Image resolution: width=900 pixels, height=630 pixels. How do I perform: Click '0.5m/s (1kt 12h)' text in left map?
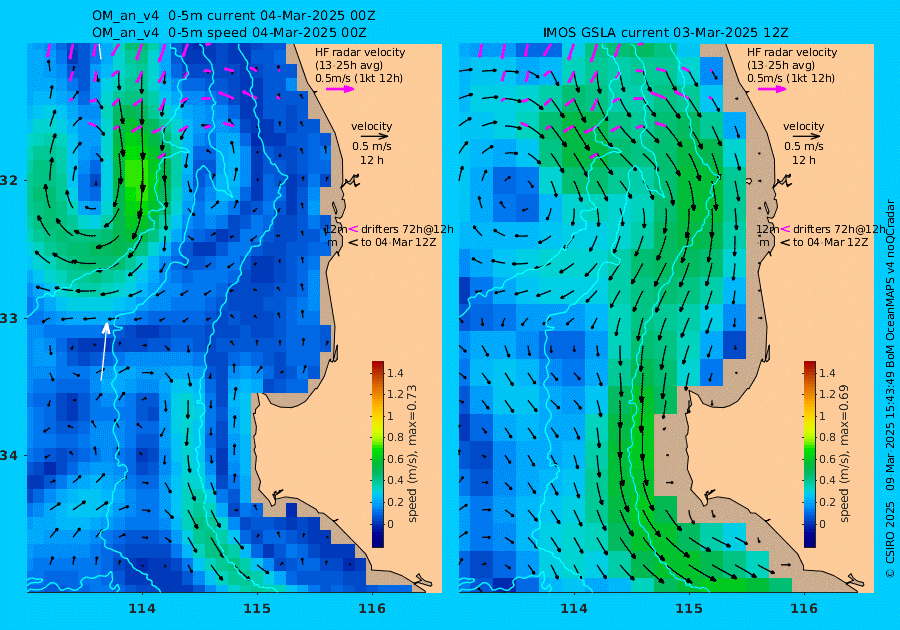point(359,78)
